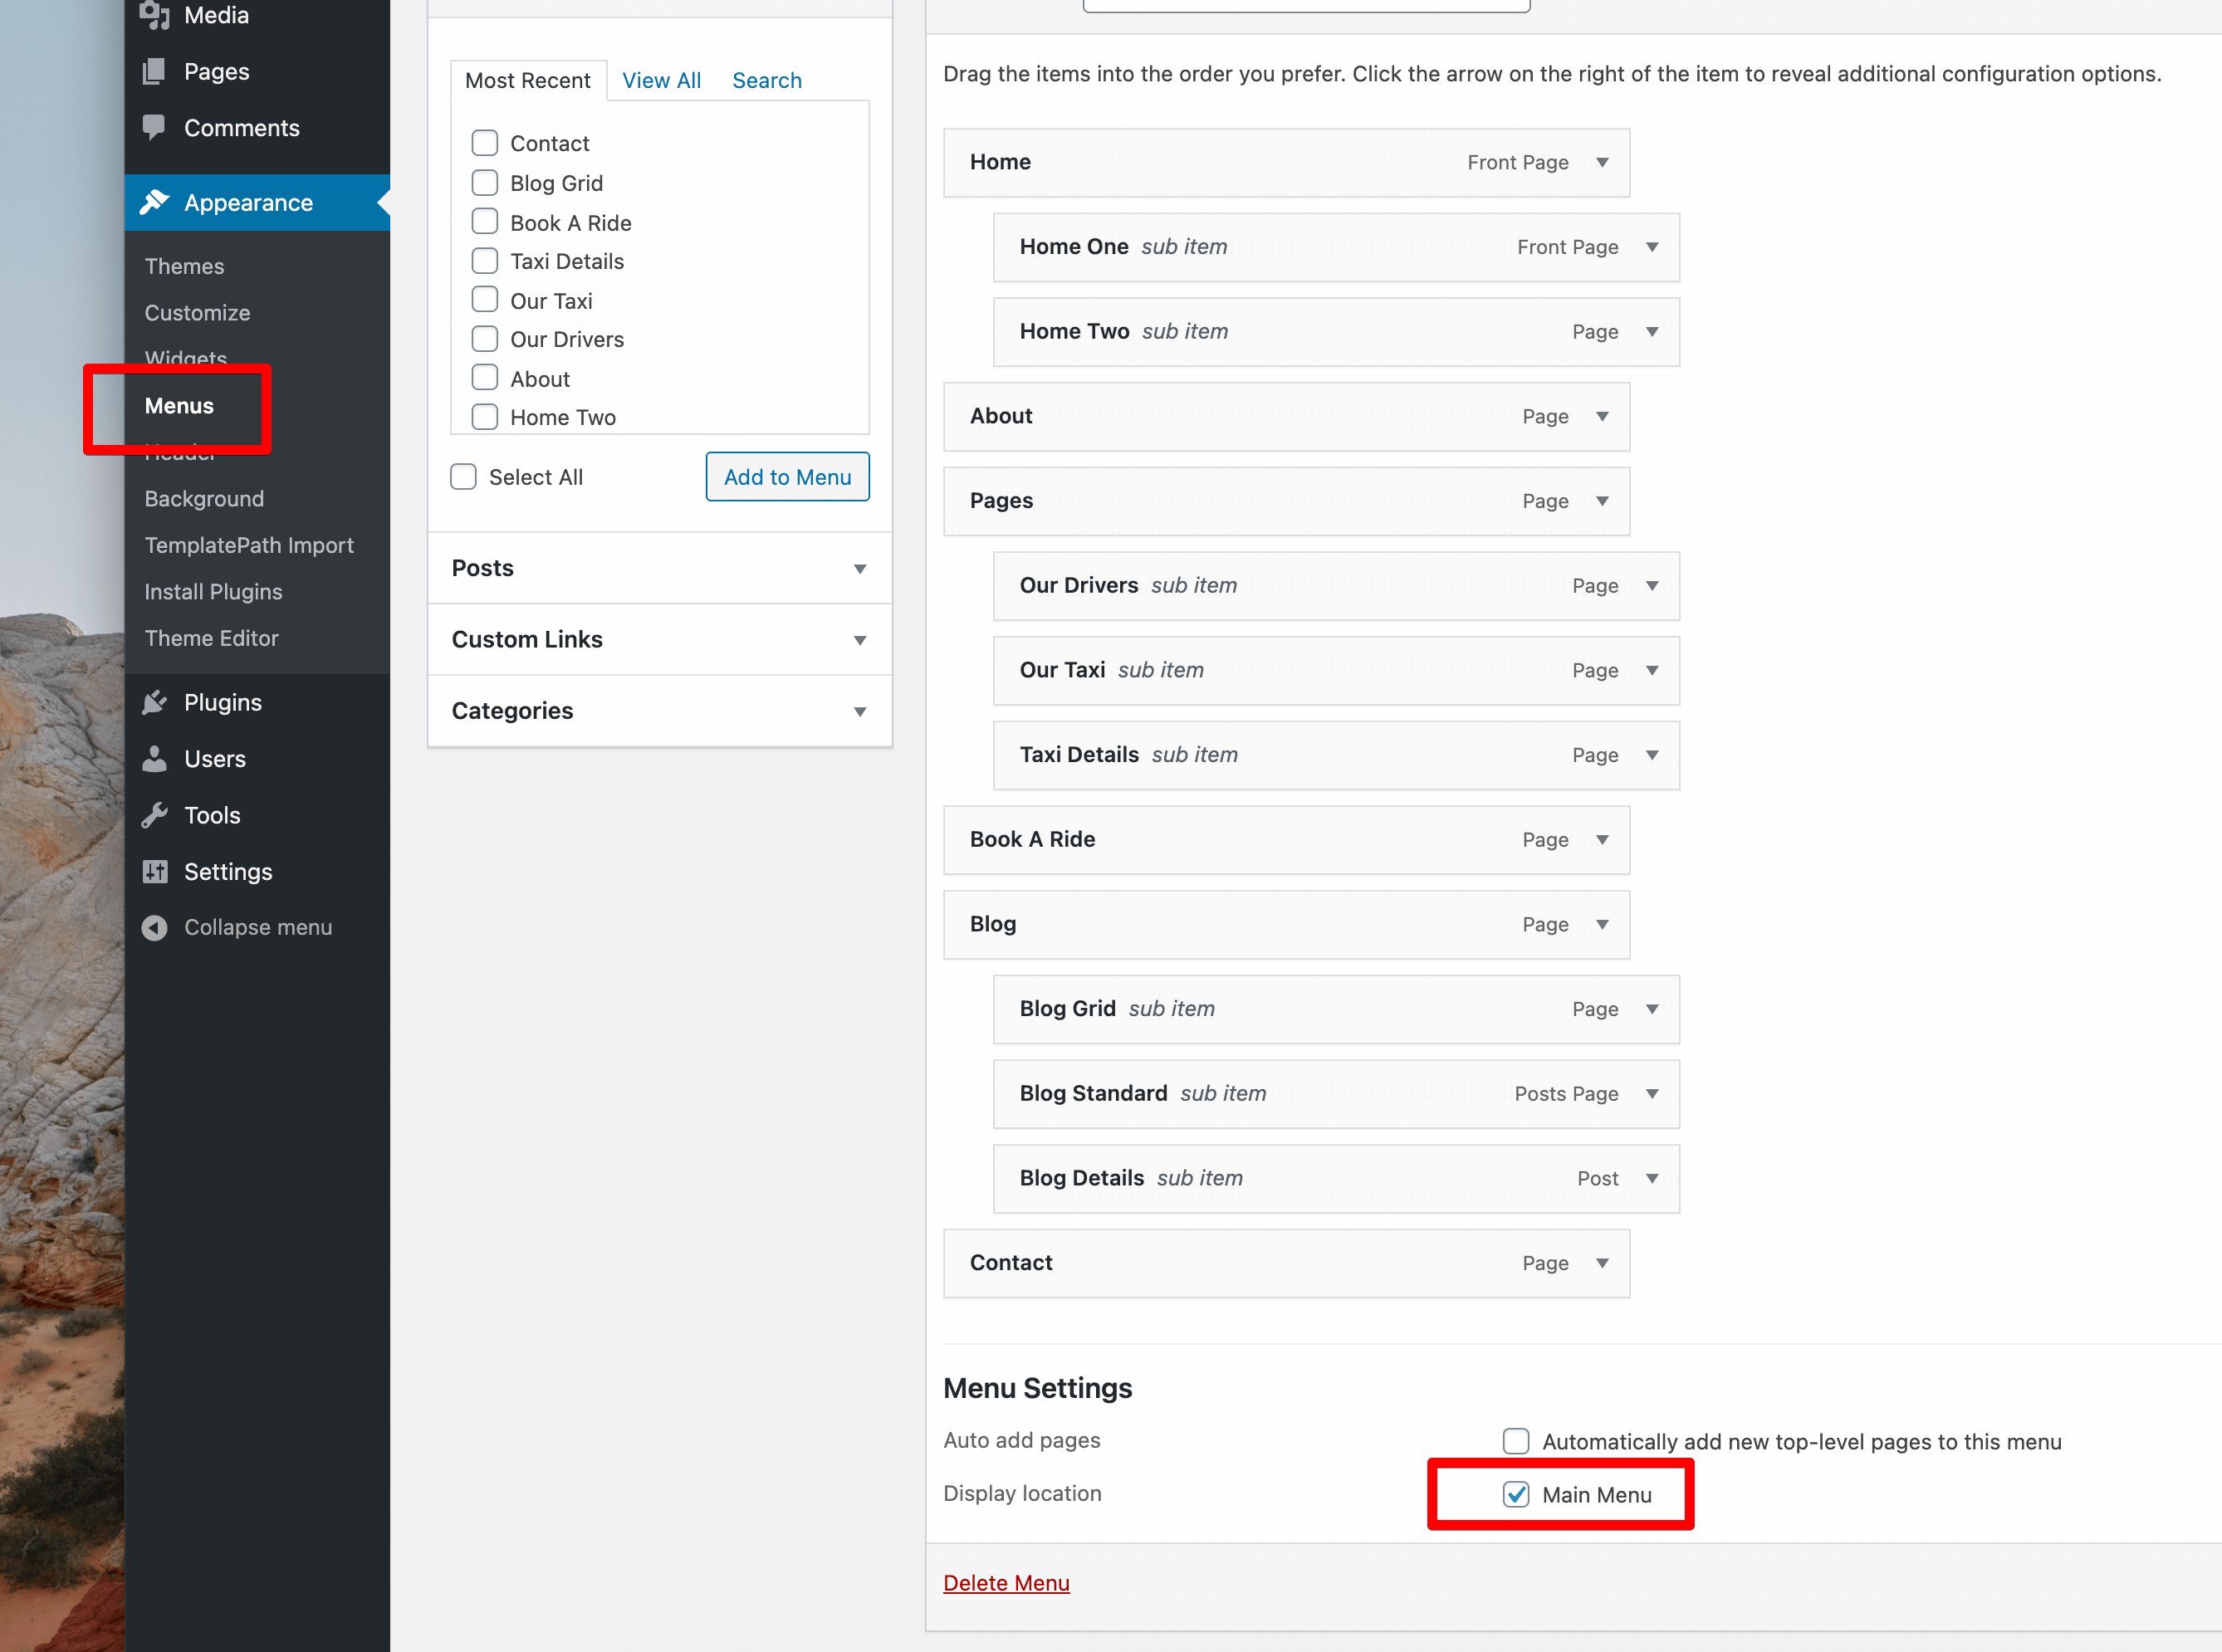The image size is (2222, 1652).
Task: Click the Collapse menu arrow icon
Action: 154,927
